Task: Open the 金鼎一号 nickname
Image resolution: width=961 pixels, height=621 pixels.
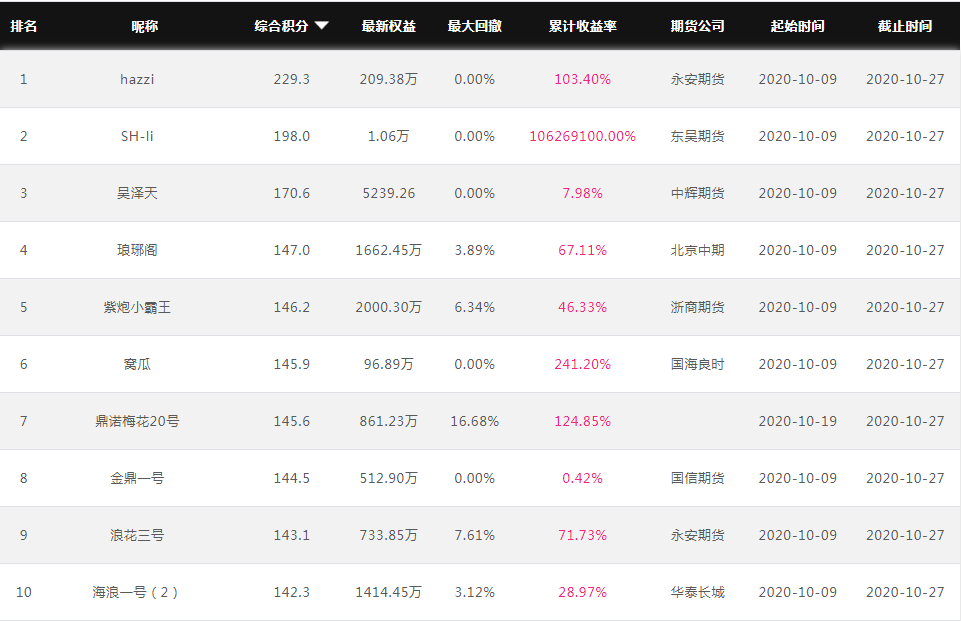Action: (x=137, y=478)
